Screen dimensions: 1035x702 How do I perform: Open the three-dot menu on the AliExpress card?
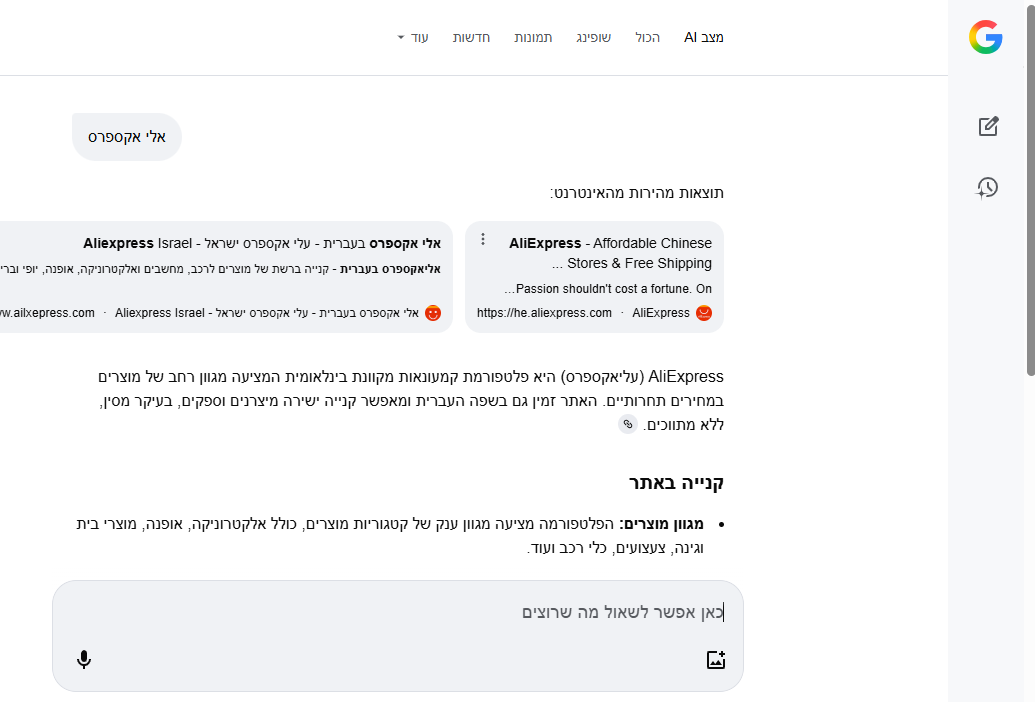(x=483, y=239)
